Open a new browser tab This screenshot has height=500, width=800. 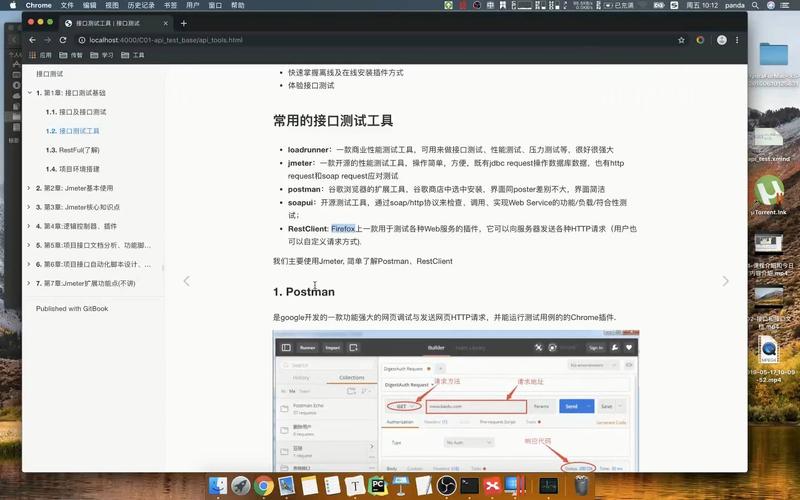coord(184,23)
